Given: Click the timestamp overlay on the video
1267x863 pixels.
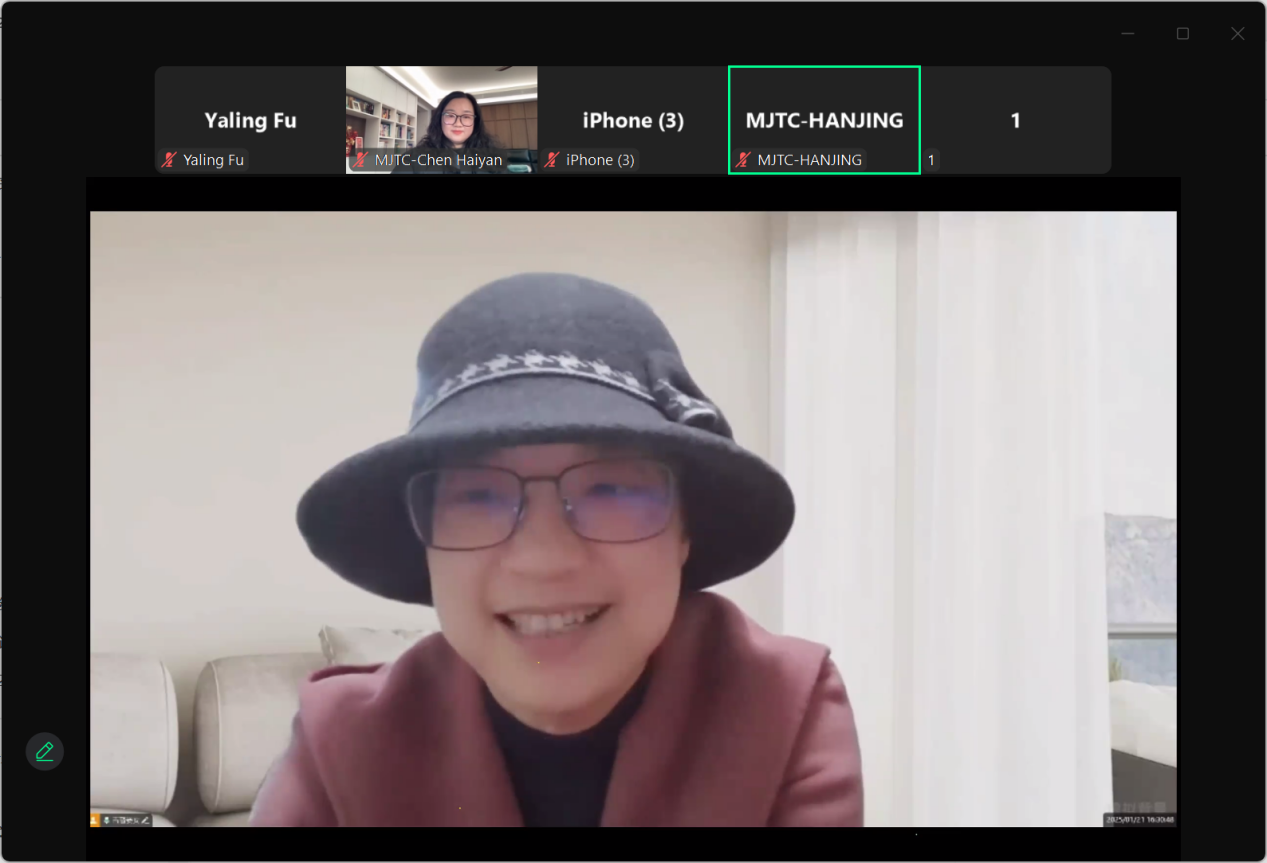Looking at the screenshot, I should (x=1139, y=820).
